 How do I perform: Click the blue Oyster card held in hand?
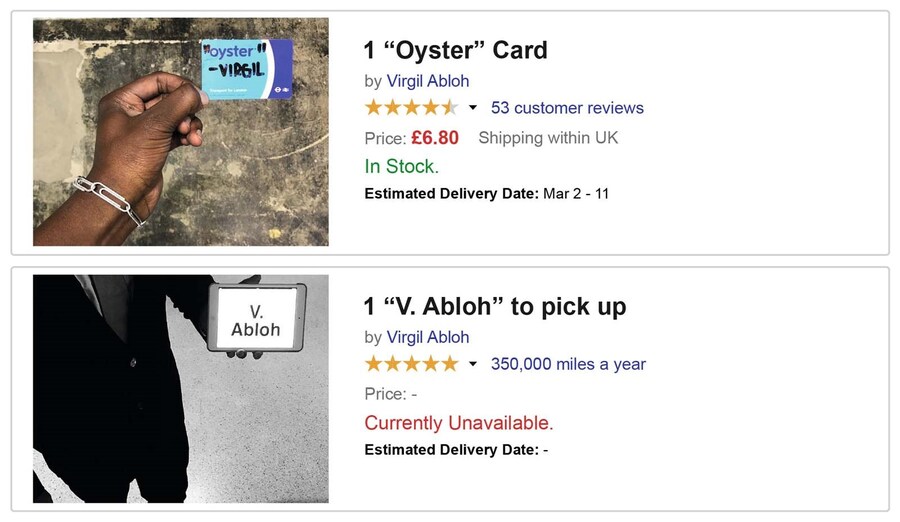pyautogui.click(x=246, y=69)
